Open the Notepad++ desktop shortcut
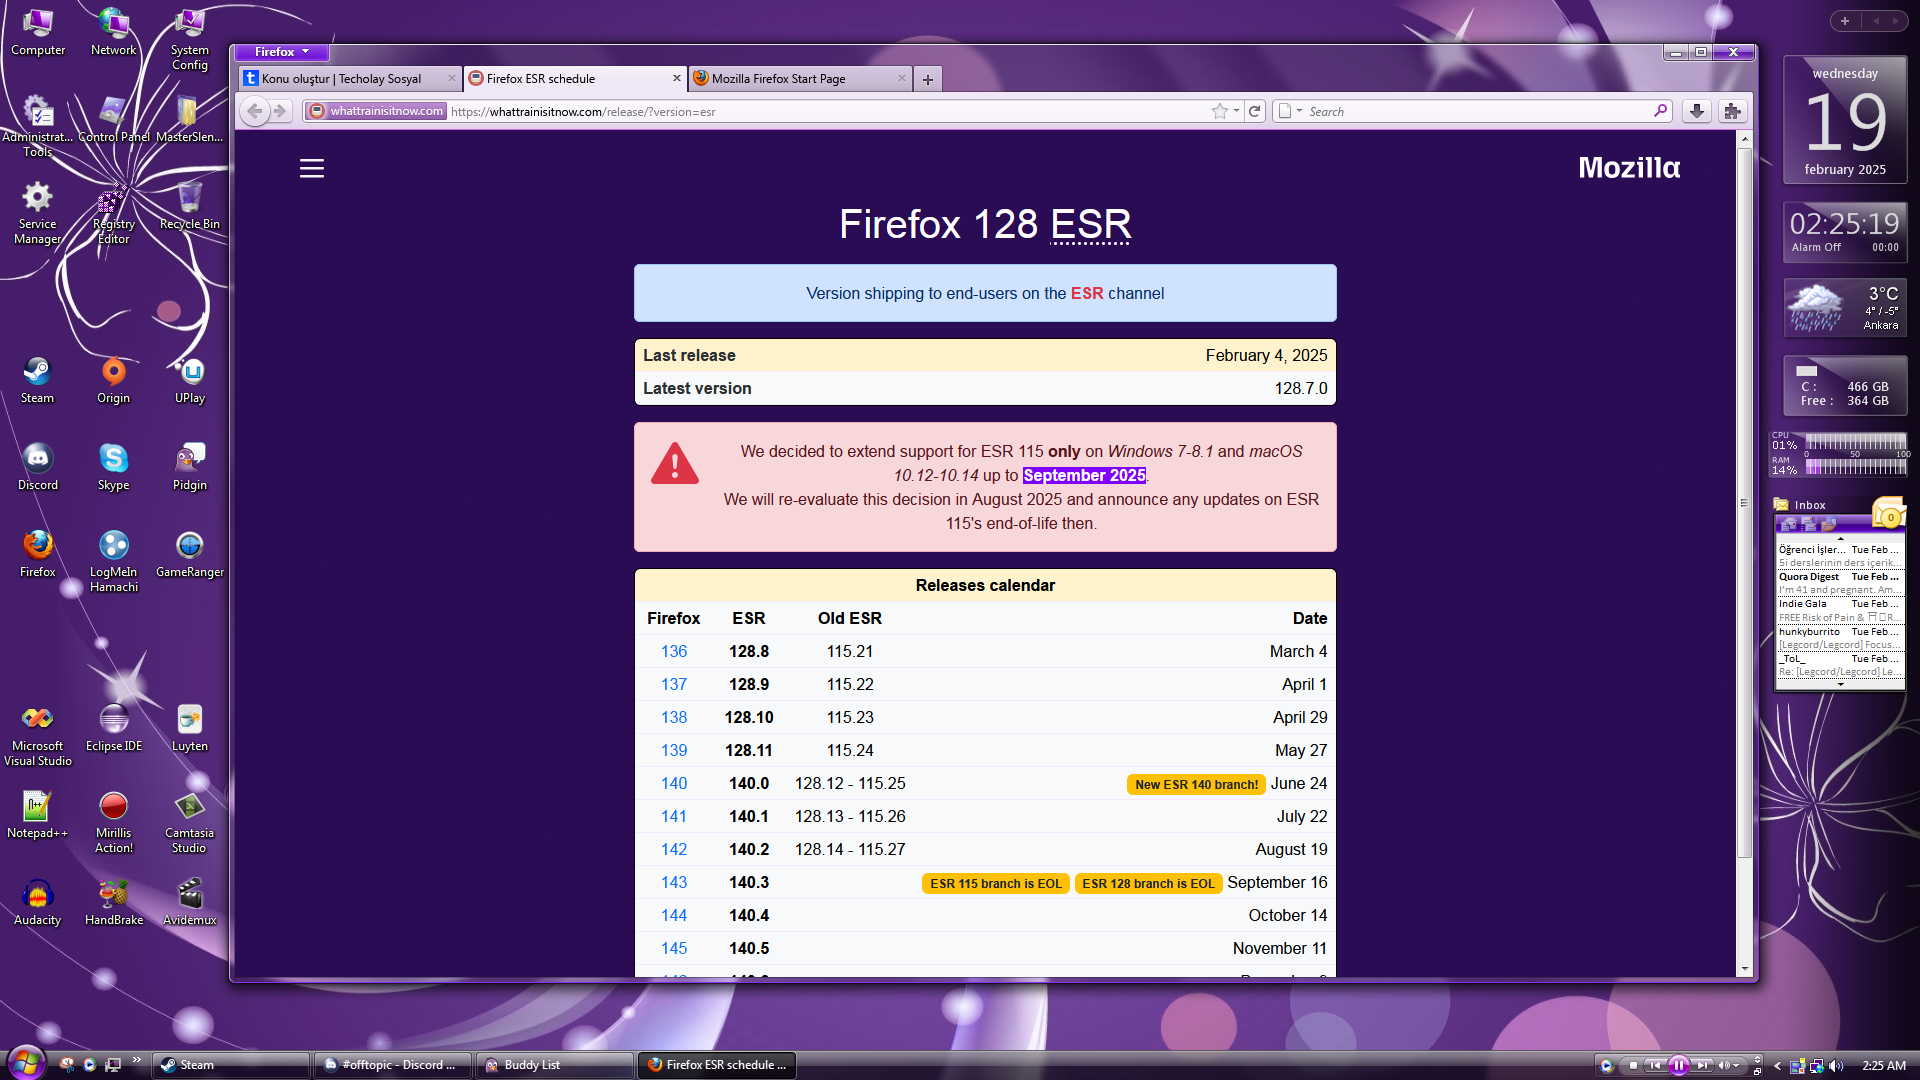 click(37, 816)
